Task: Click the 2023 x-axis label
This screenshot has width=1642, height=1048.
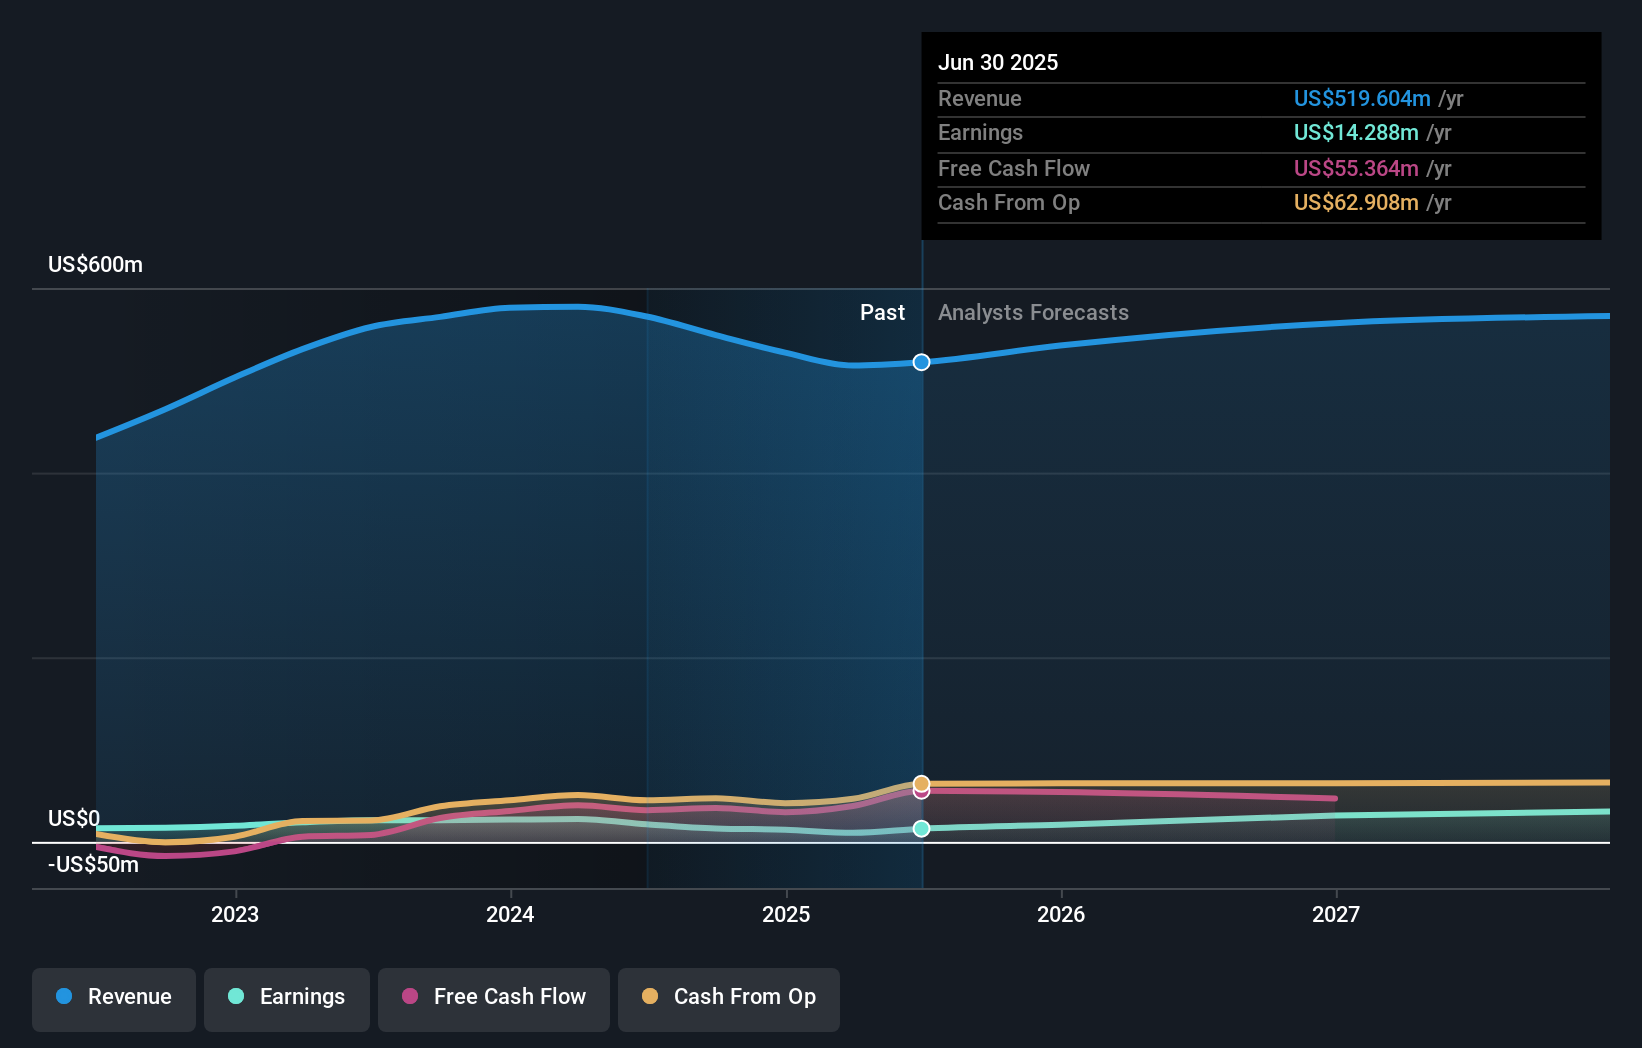Action: coord(235,914)
